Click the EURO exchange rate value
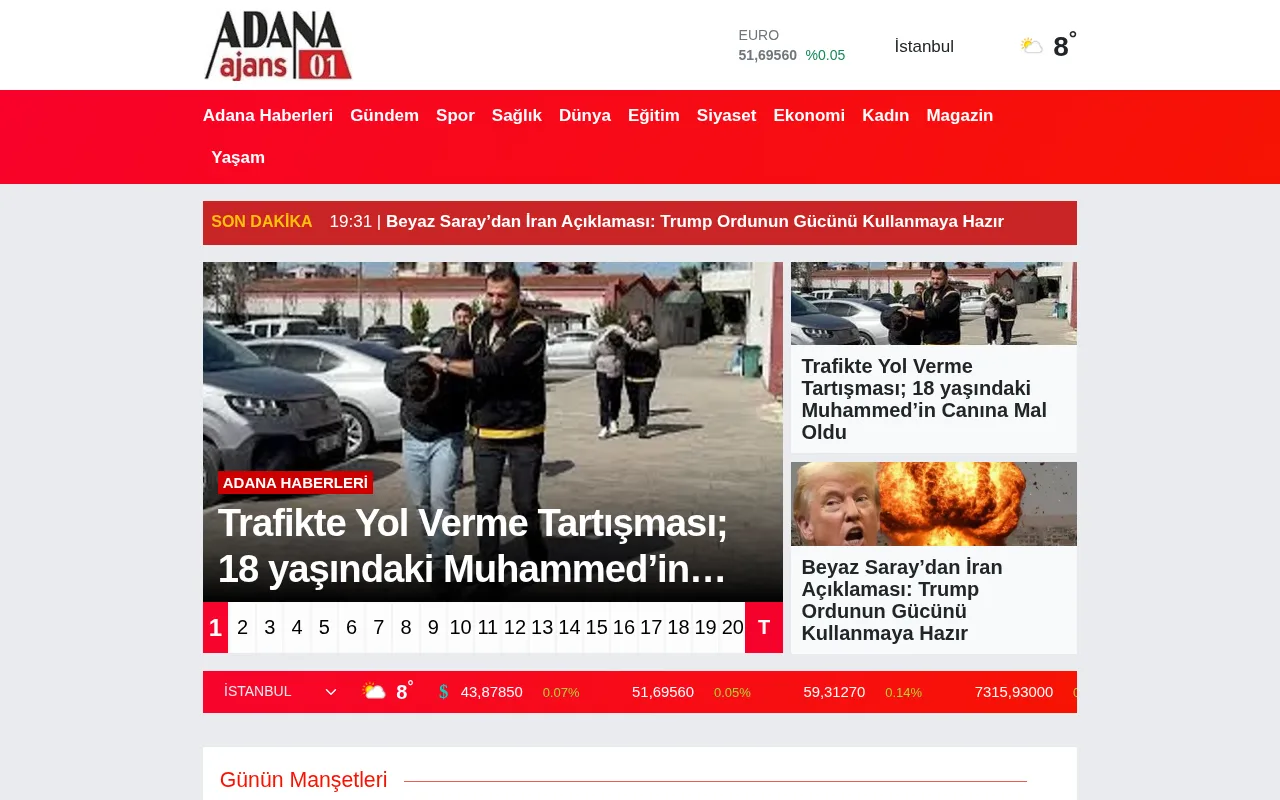Image resolution: width=1280 pixels, height=800 pixels. point(767,55)
